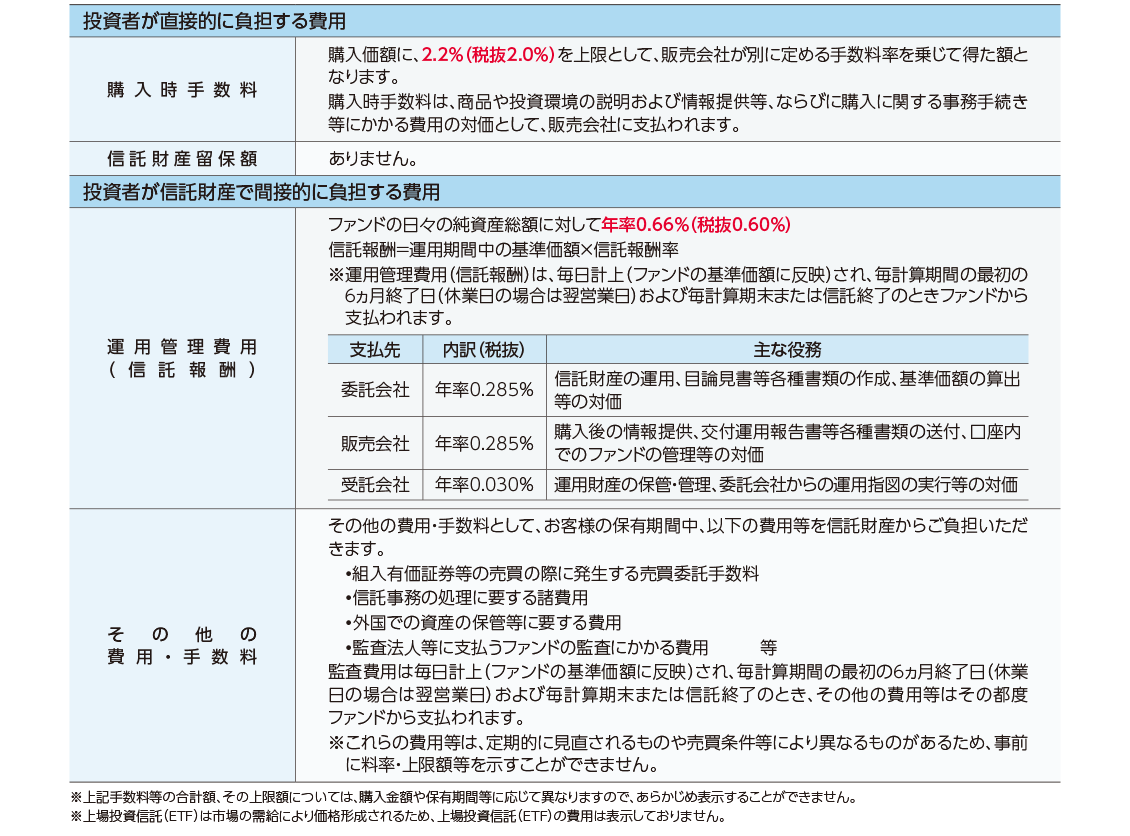Click the 投資者が信託財産で間接的に負担する費用 header
This screenshot has height=836, width=1130.
tap(261, 191)
